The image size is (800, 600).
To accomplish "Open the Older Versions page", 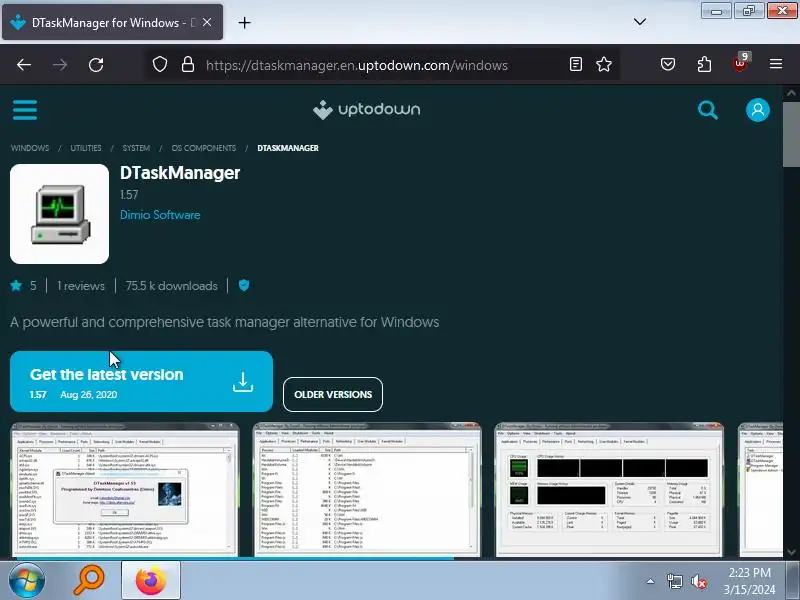I will pyautogui.click(x=333, y=394).
